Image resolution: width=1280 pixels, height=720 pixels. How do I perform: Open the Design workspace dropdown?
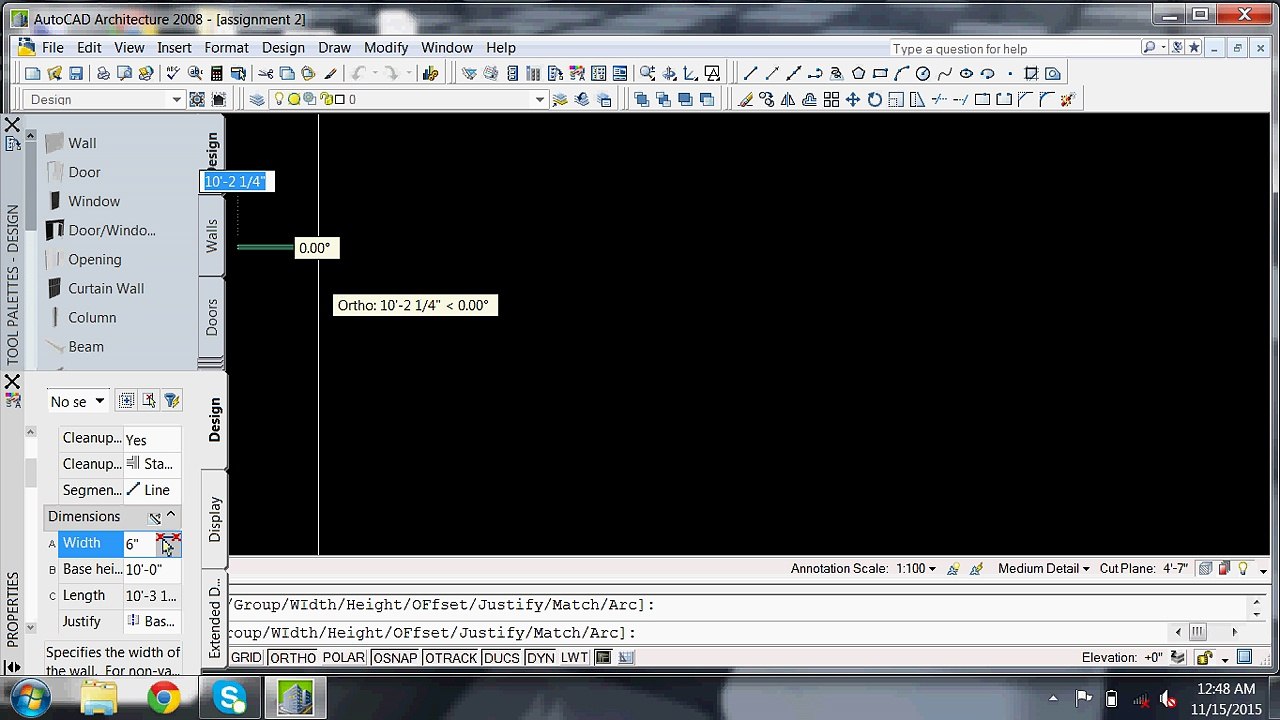tap(176, 99)
